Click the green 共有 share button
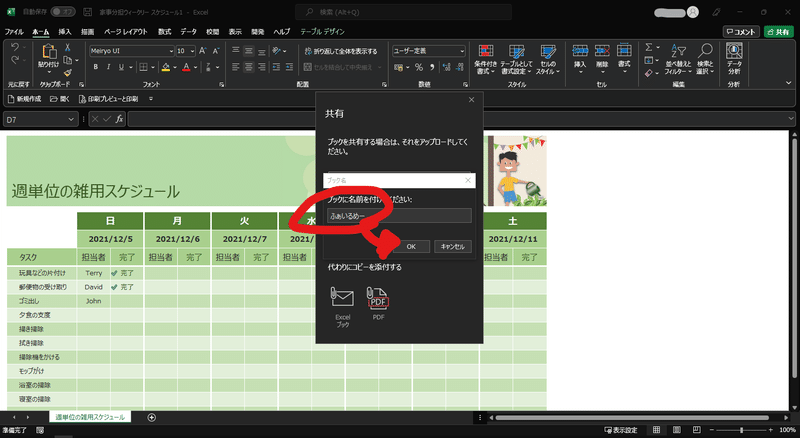This screenshot has height=438, width=800. (779, 32)
